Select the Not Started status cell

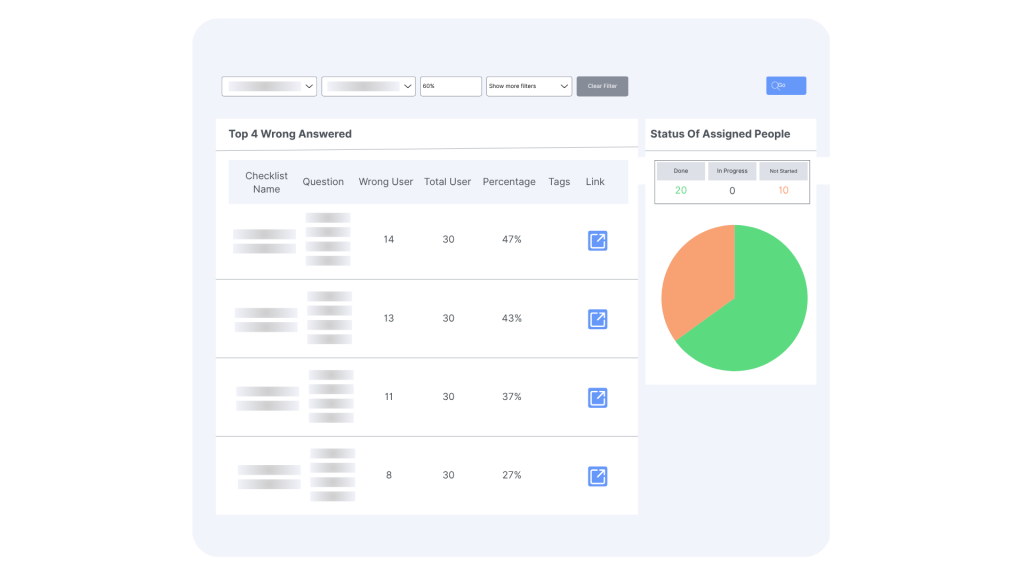[783, 171]
